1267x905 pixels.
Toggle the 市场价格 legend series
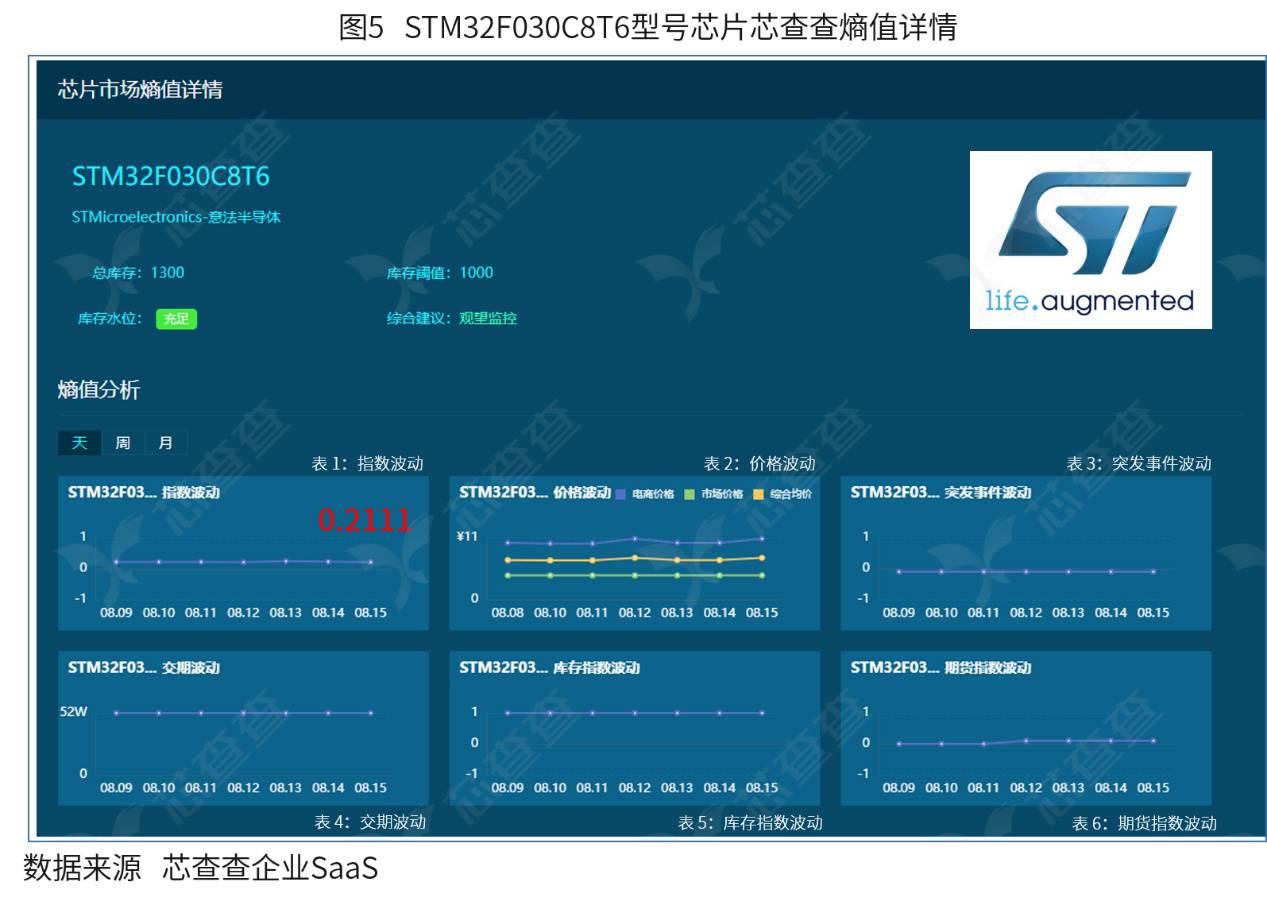[x=713, y=494]
